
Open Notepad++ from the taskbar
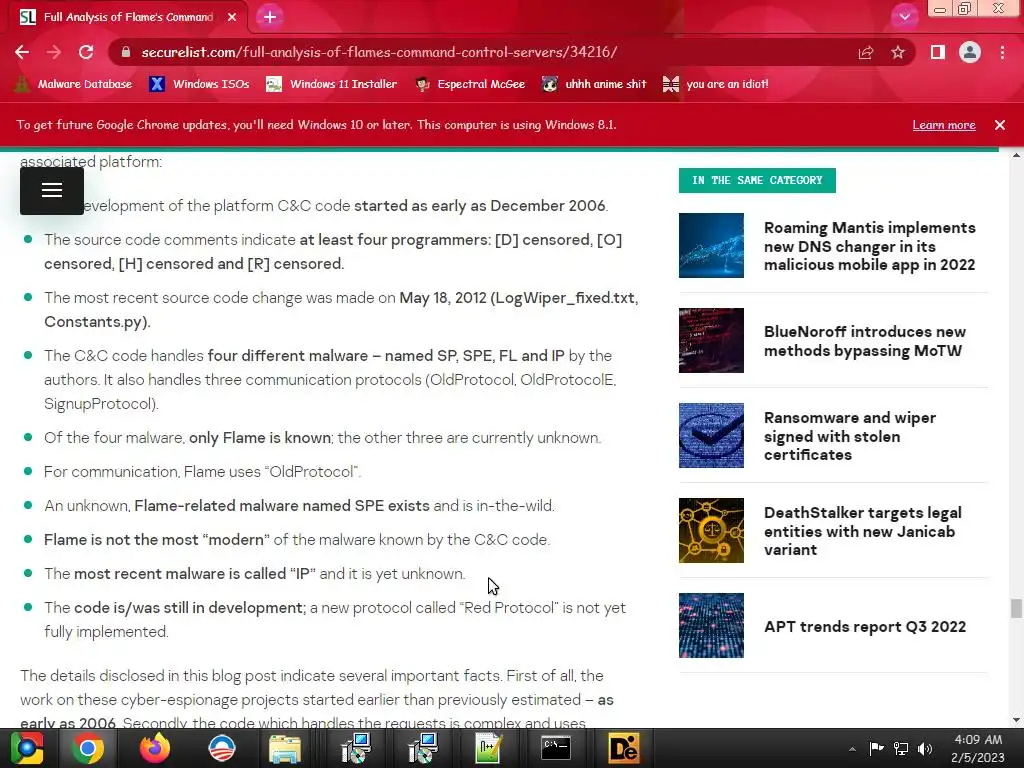coord(489,748)
